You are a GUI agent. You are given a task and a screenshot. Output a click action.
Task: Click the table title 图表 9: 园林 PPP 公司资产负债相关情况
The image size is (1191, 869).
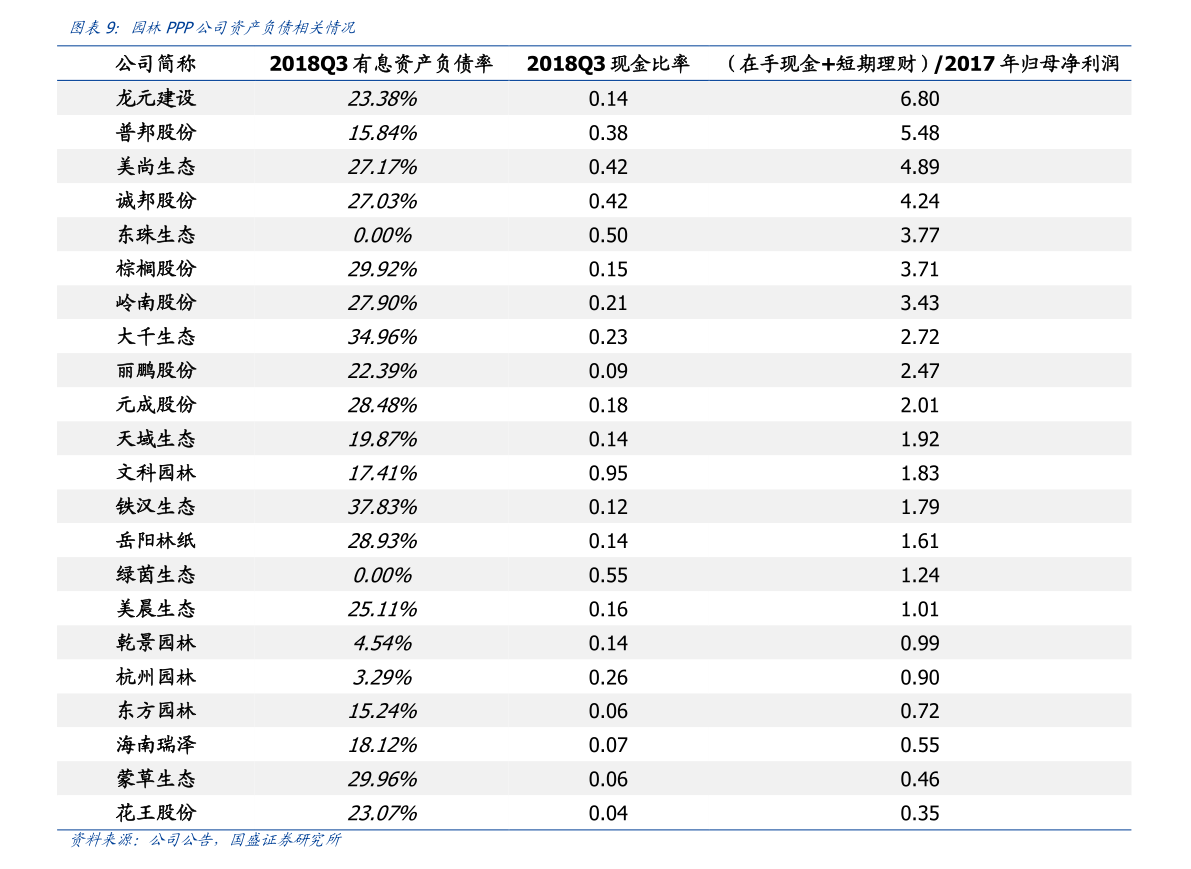pos(212,28)
